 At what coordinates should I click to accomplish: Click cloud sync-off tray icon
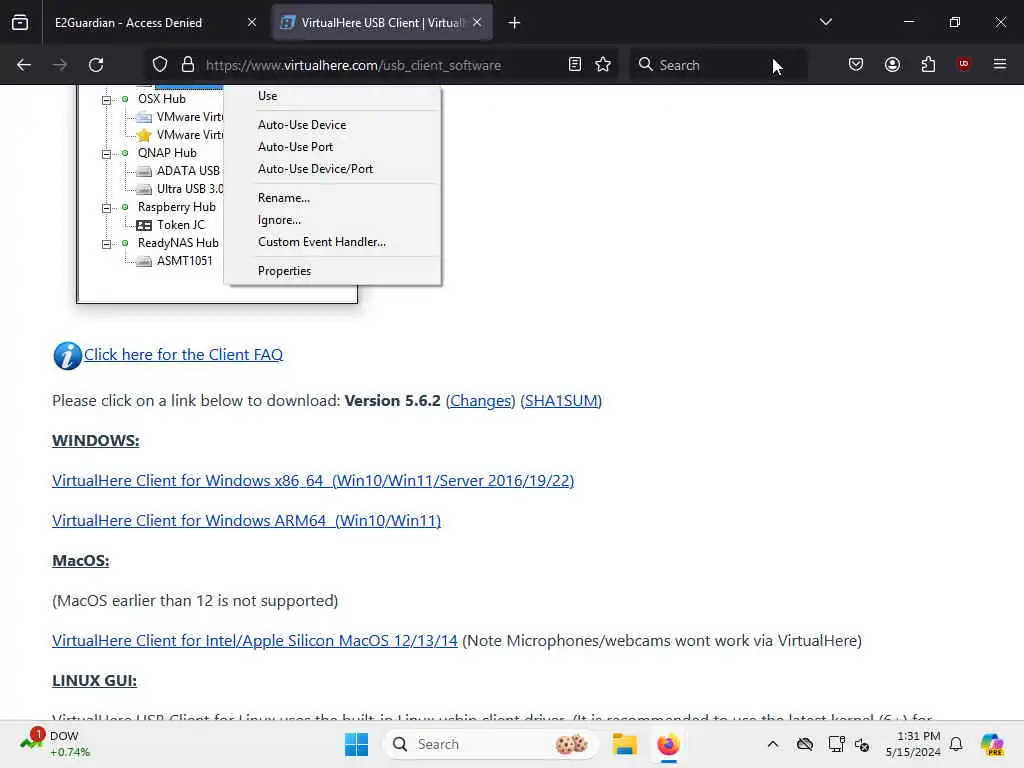coord(805,744)
